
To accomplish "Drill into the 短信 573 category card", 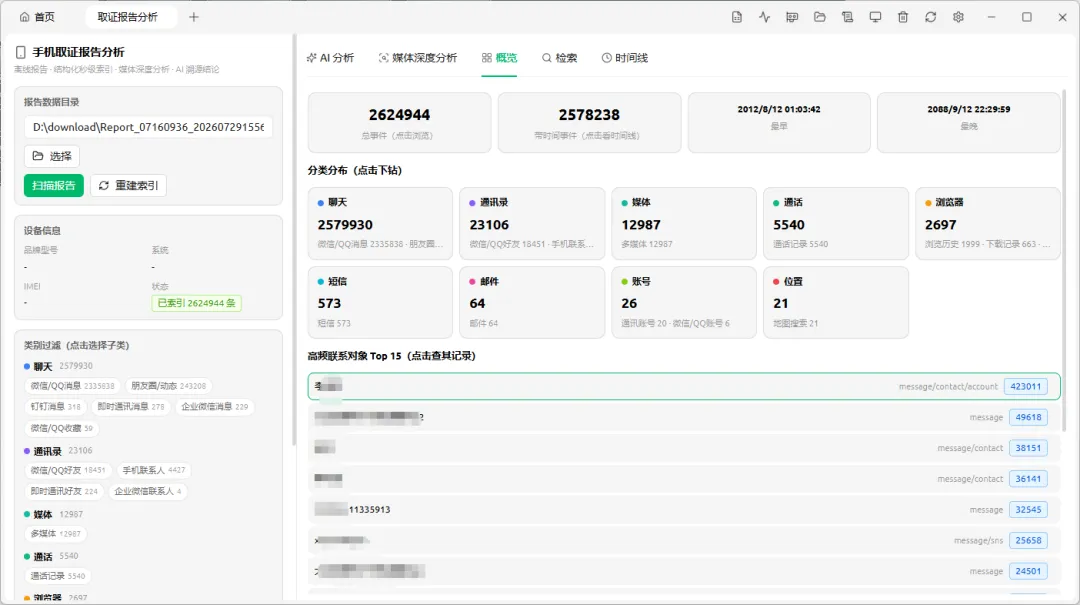I will [x=380, y=302].
